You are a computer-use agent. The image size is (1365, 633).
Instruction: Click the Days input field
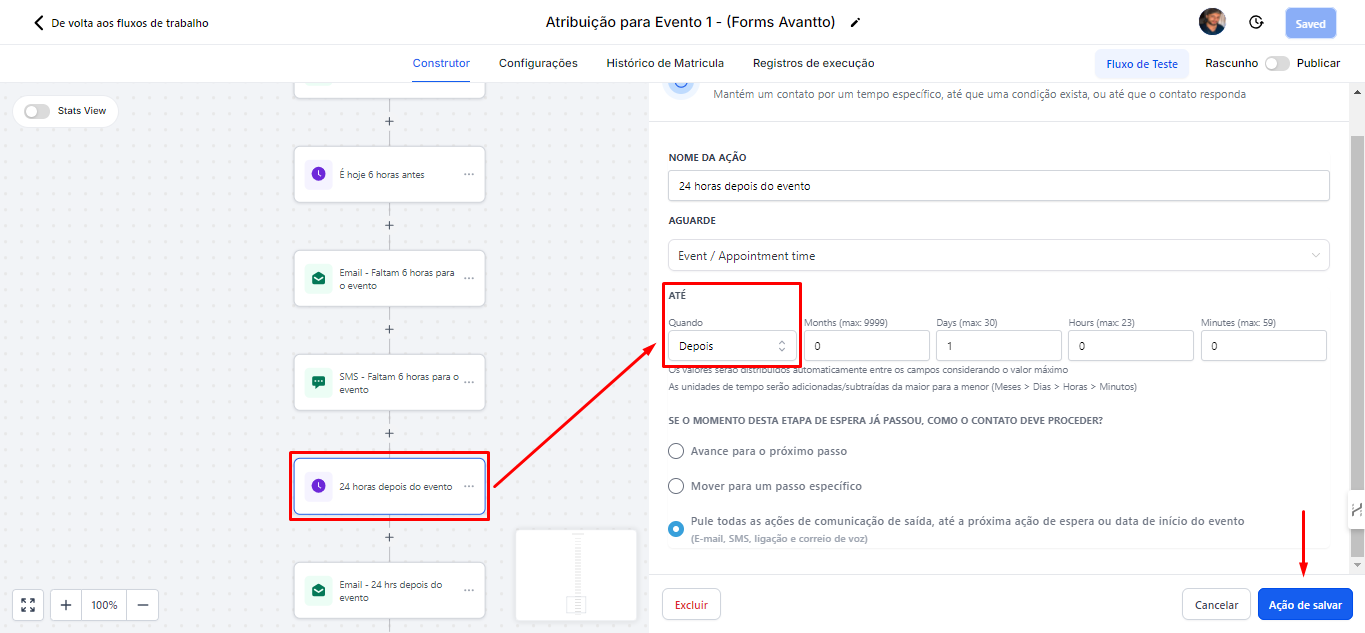[998, 346]
